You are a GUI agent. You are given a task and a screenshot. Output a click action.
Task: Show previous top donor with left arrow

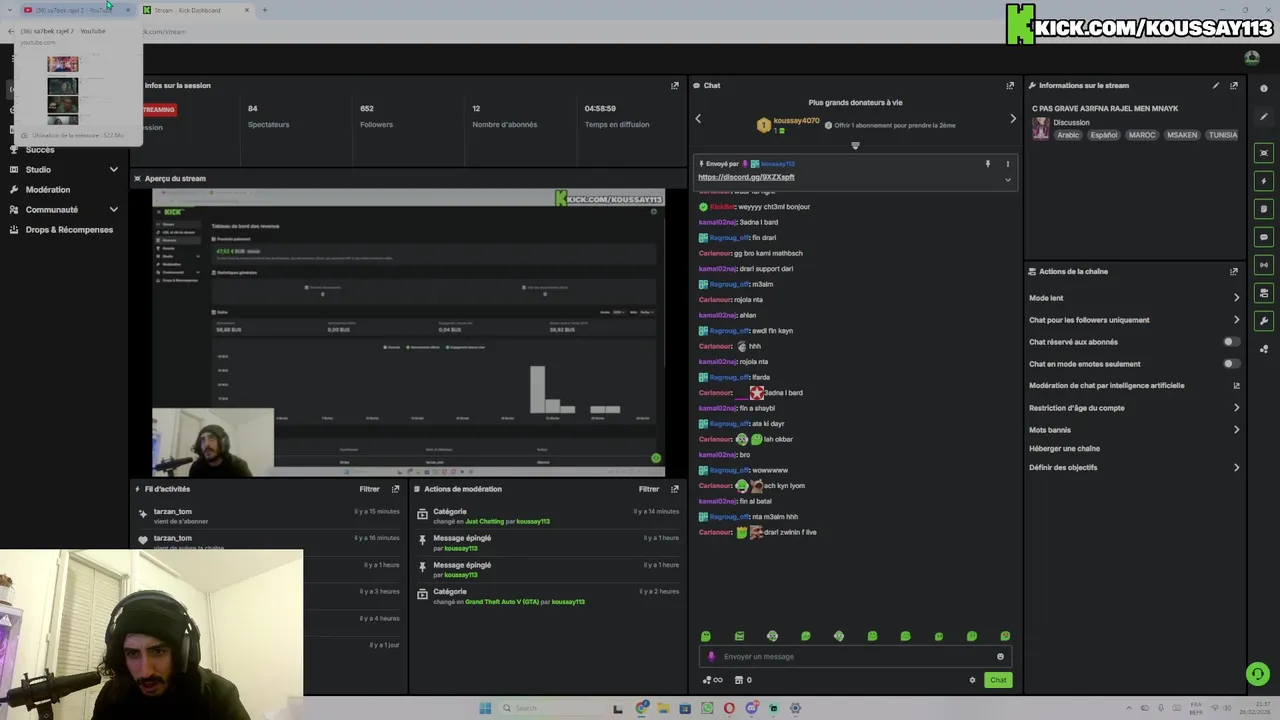[x=698, y=119]
